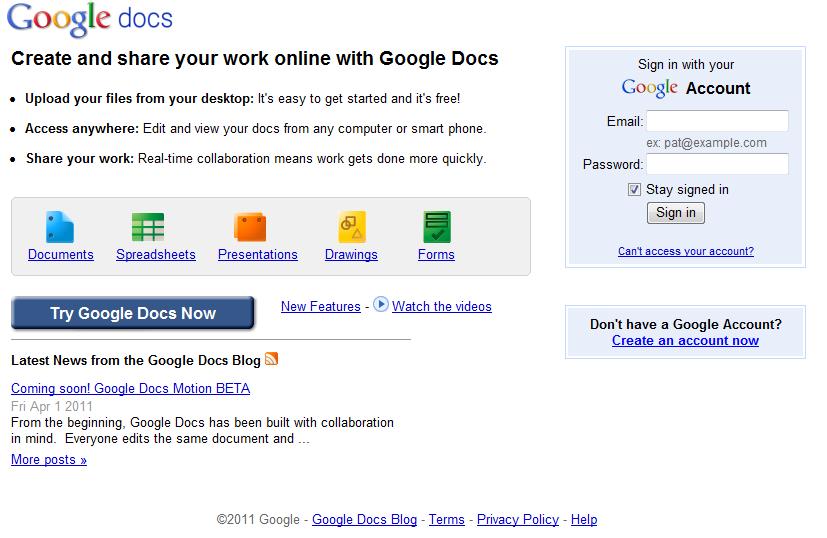Open the Drawings link
Image resolution: width=827 pixels, height=538 pixels.
coord(351,255)
